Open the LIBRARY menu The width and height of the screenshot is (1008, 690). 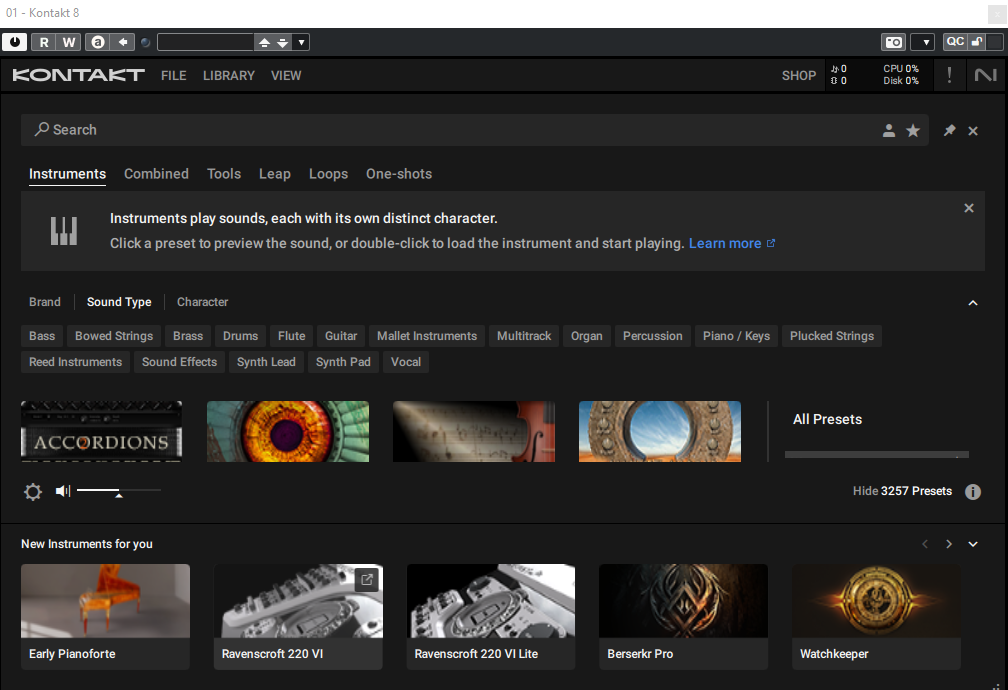[x=229, y=76]
